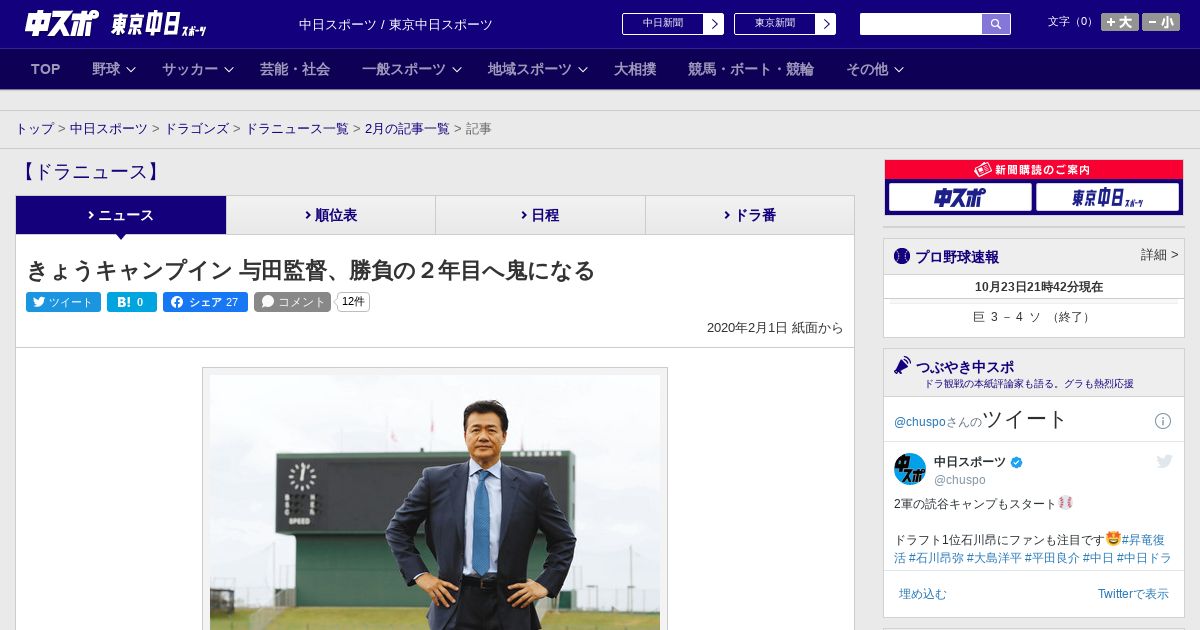Viewport: 1200px width, 630px height.
Task: Open コメント comments button
Action: point(292,302)
